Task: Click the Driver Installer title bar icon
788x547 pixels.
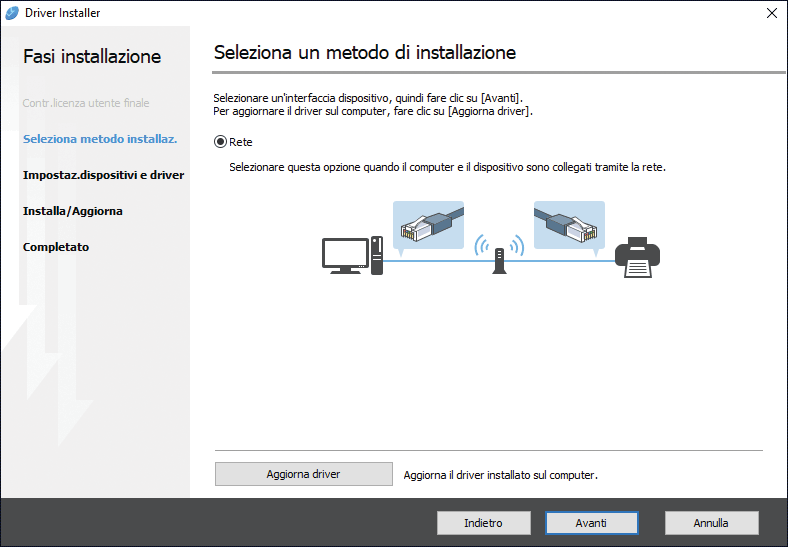Action: [x=12, y=13]
